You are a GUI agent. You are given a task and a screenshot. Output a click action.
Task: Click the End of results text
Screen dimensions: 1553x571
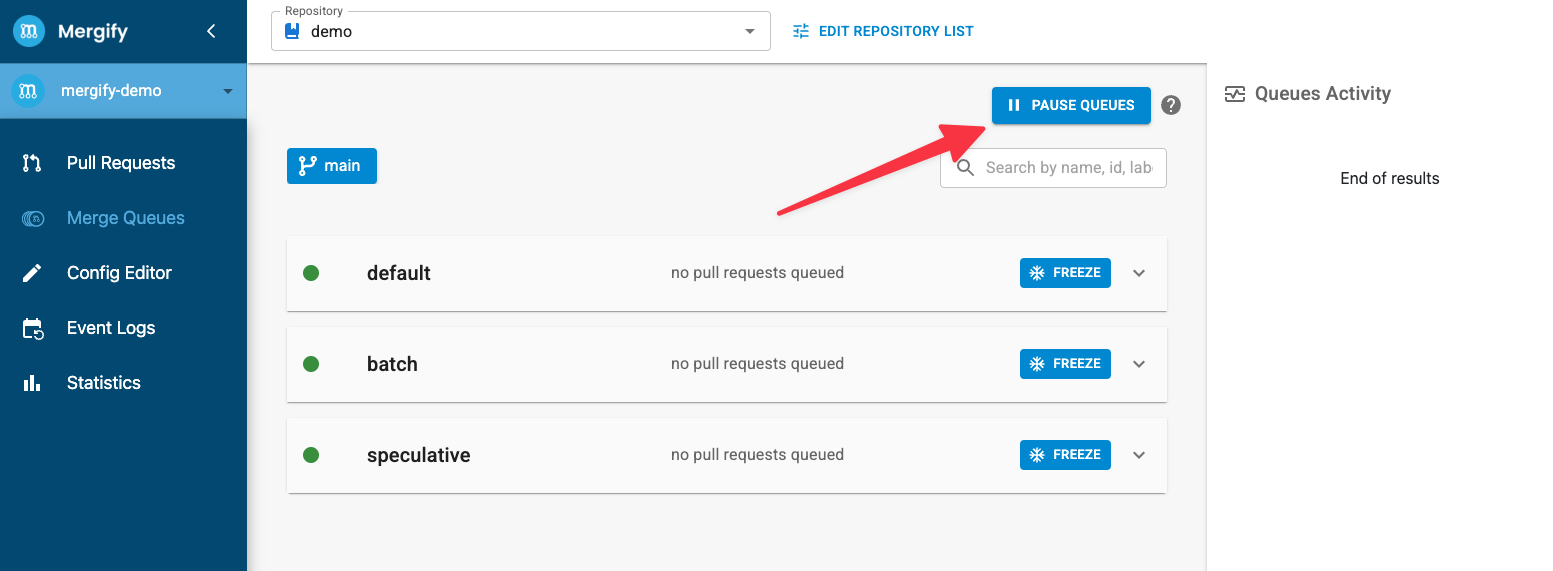pyautogui.click(x=1390, y=179)
